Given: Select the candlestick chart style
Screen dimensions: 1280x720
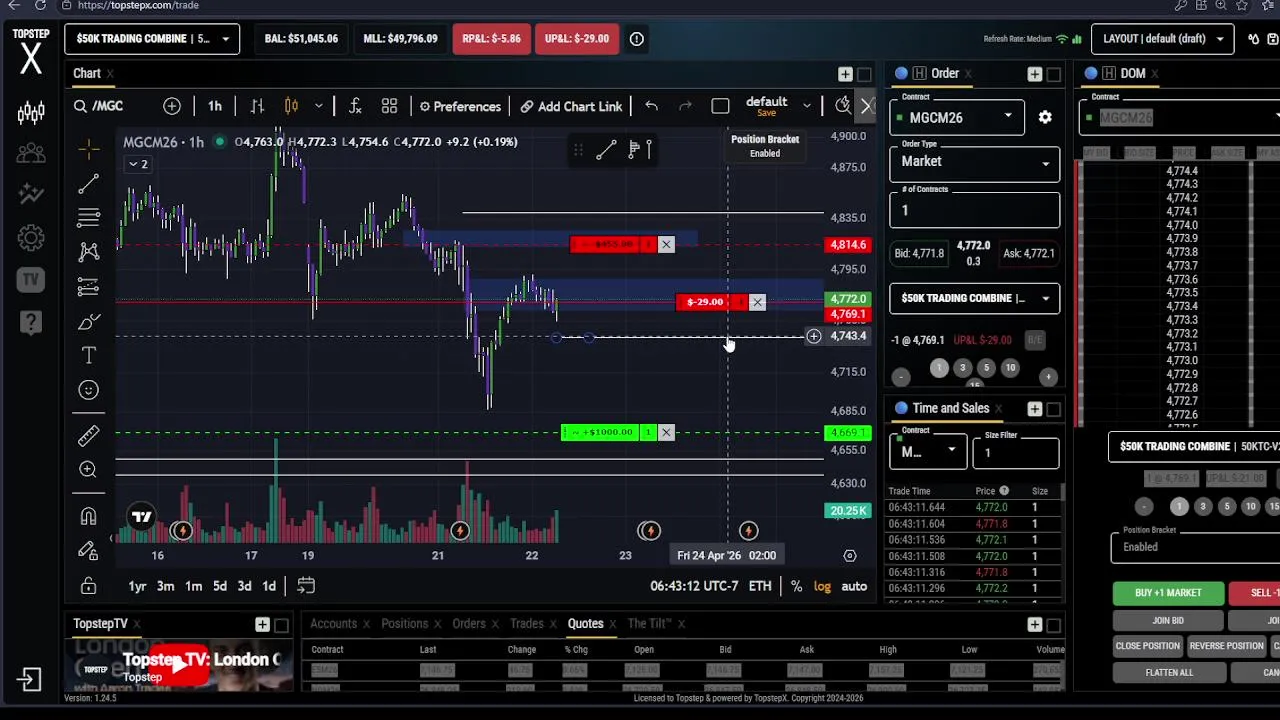Looking at the screenshot, I should 291,106.
